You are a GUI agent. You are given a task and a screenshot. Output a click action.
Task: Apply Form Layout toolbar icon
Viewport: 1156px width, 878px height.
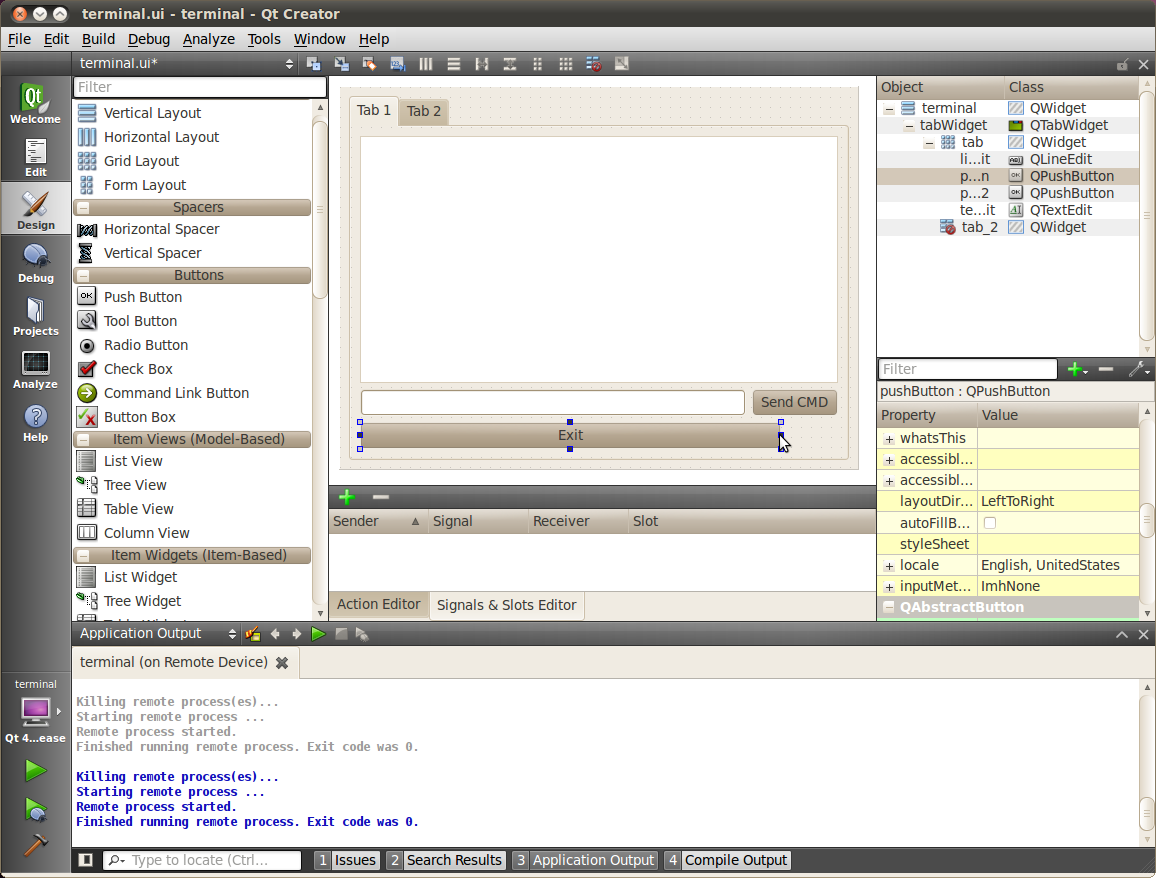(x=537, y=64)
